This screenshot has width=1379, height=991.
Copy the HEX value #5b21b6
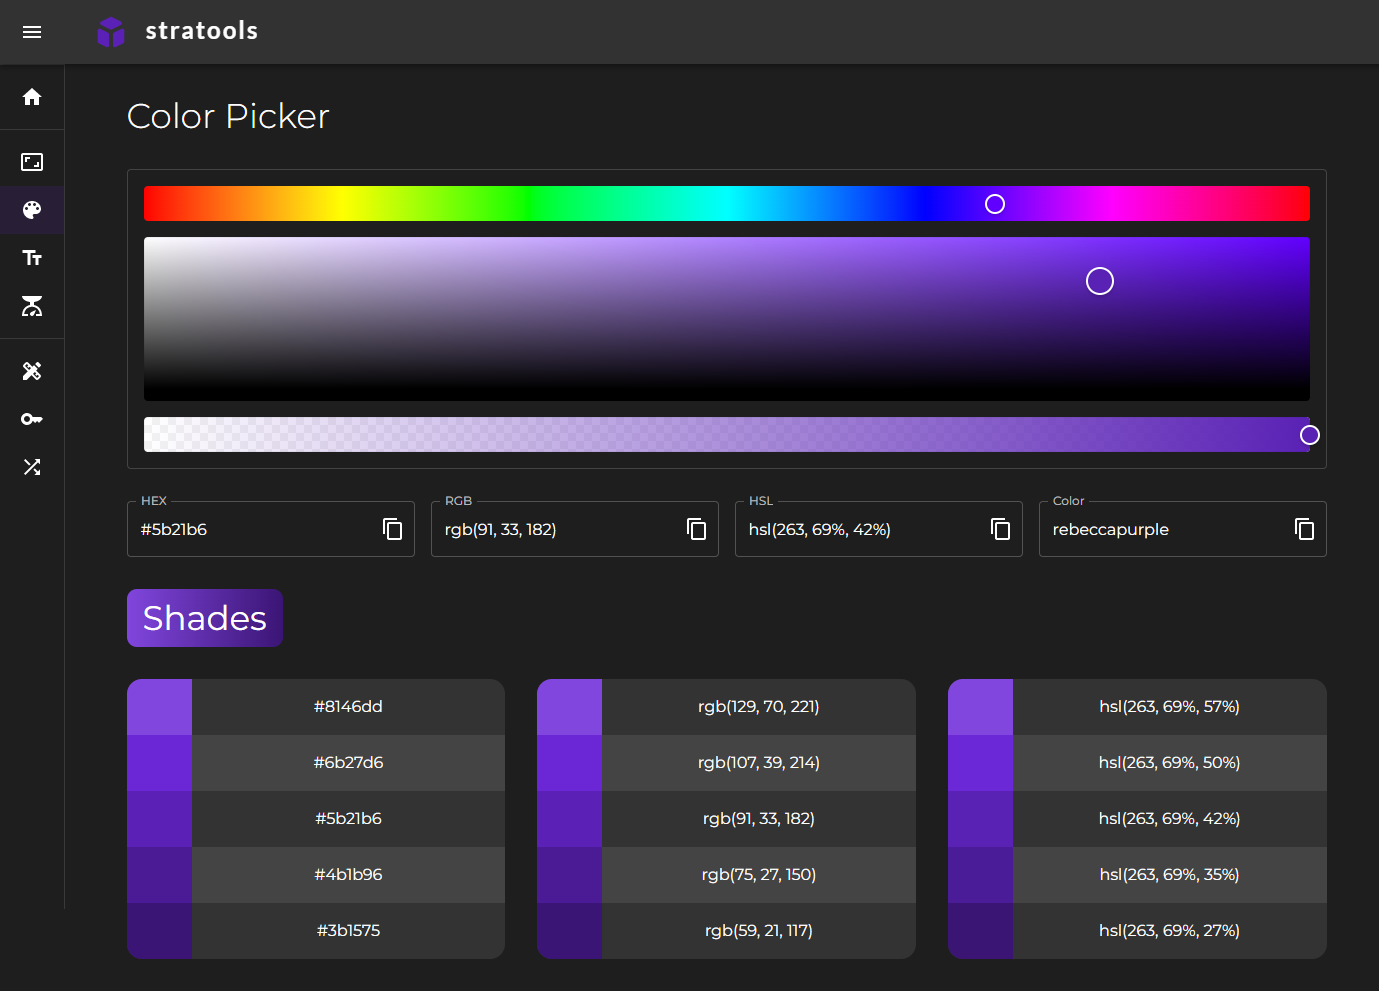click(393, 529)
